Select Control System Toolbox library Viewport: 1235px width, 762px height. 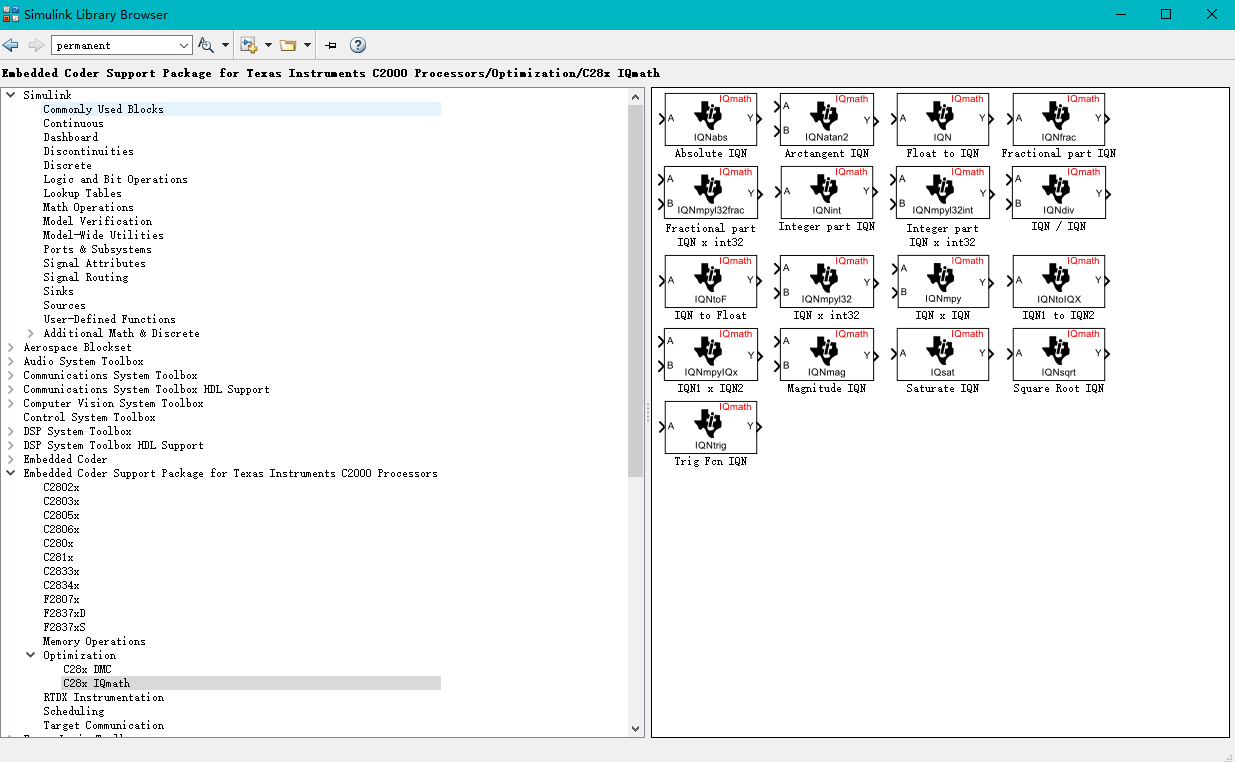89,417
